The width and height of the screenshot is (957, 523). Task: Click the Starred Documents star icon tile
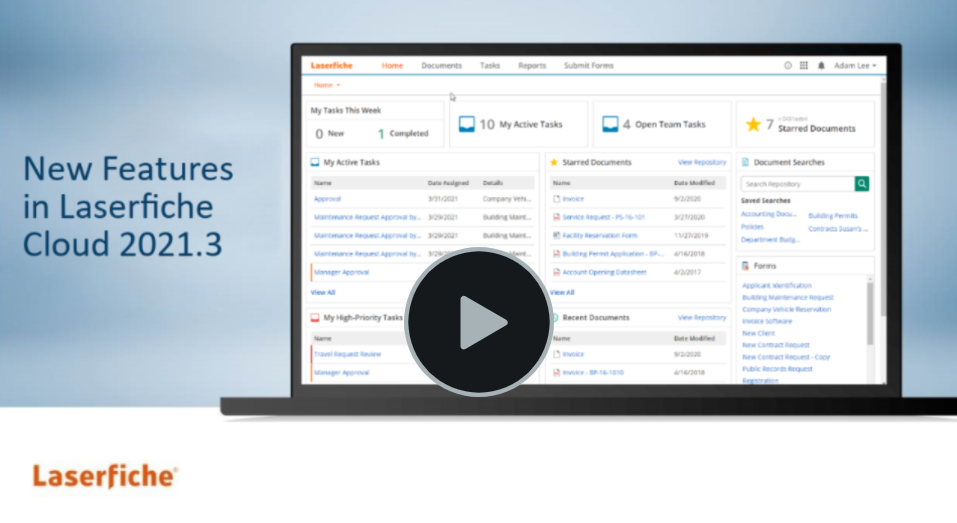coord(753,124)
